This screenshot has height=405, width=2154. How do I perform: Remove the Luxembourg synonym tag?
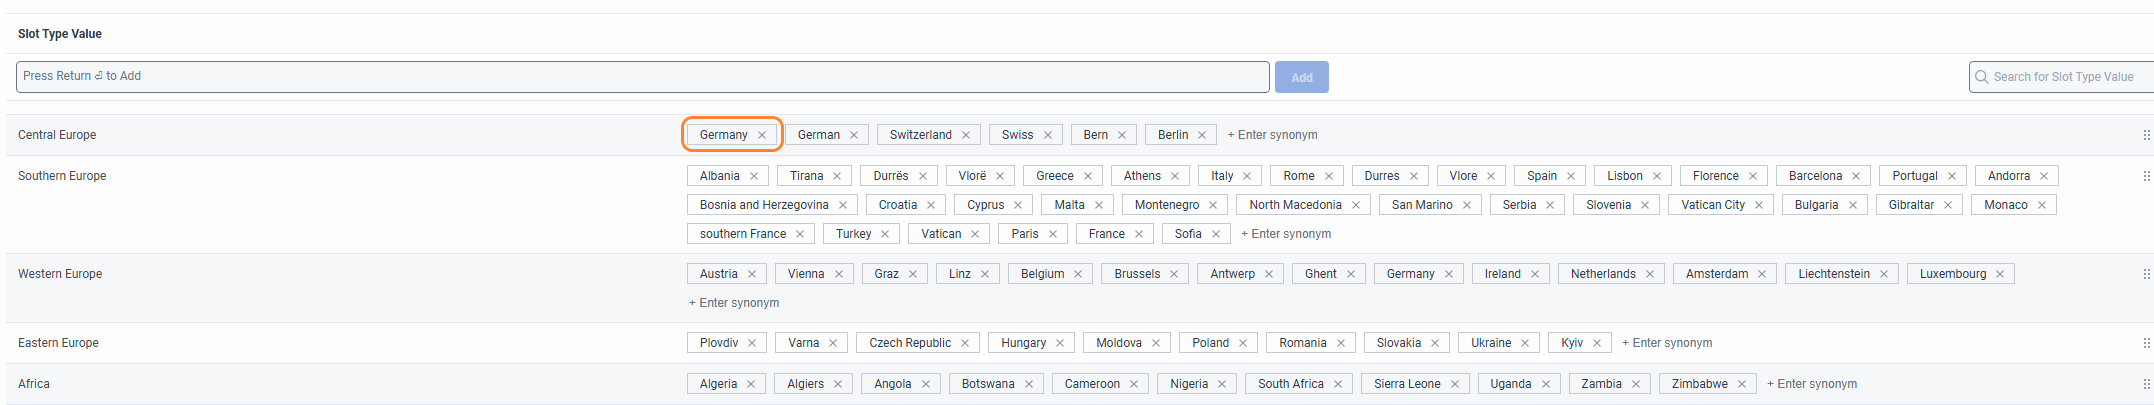[x=2000, y=274]
